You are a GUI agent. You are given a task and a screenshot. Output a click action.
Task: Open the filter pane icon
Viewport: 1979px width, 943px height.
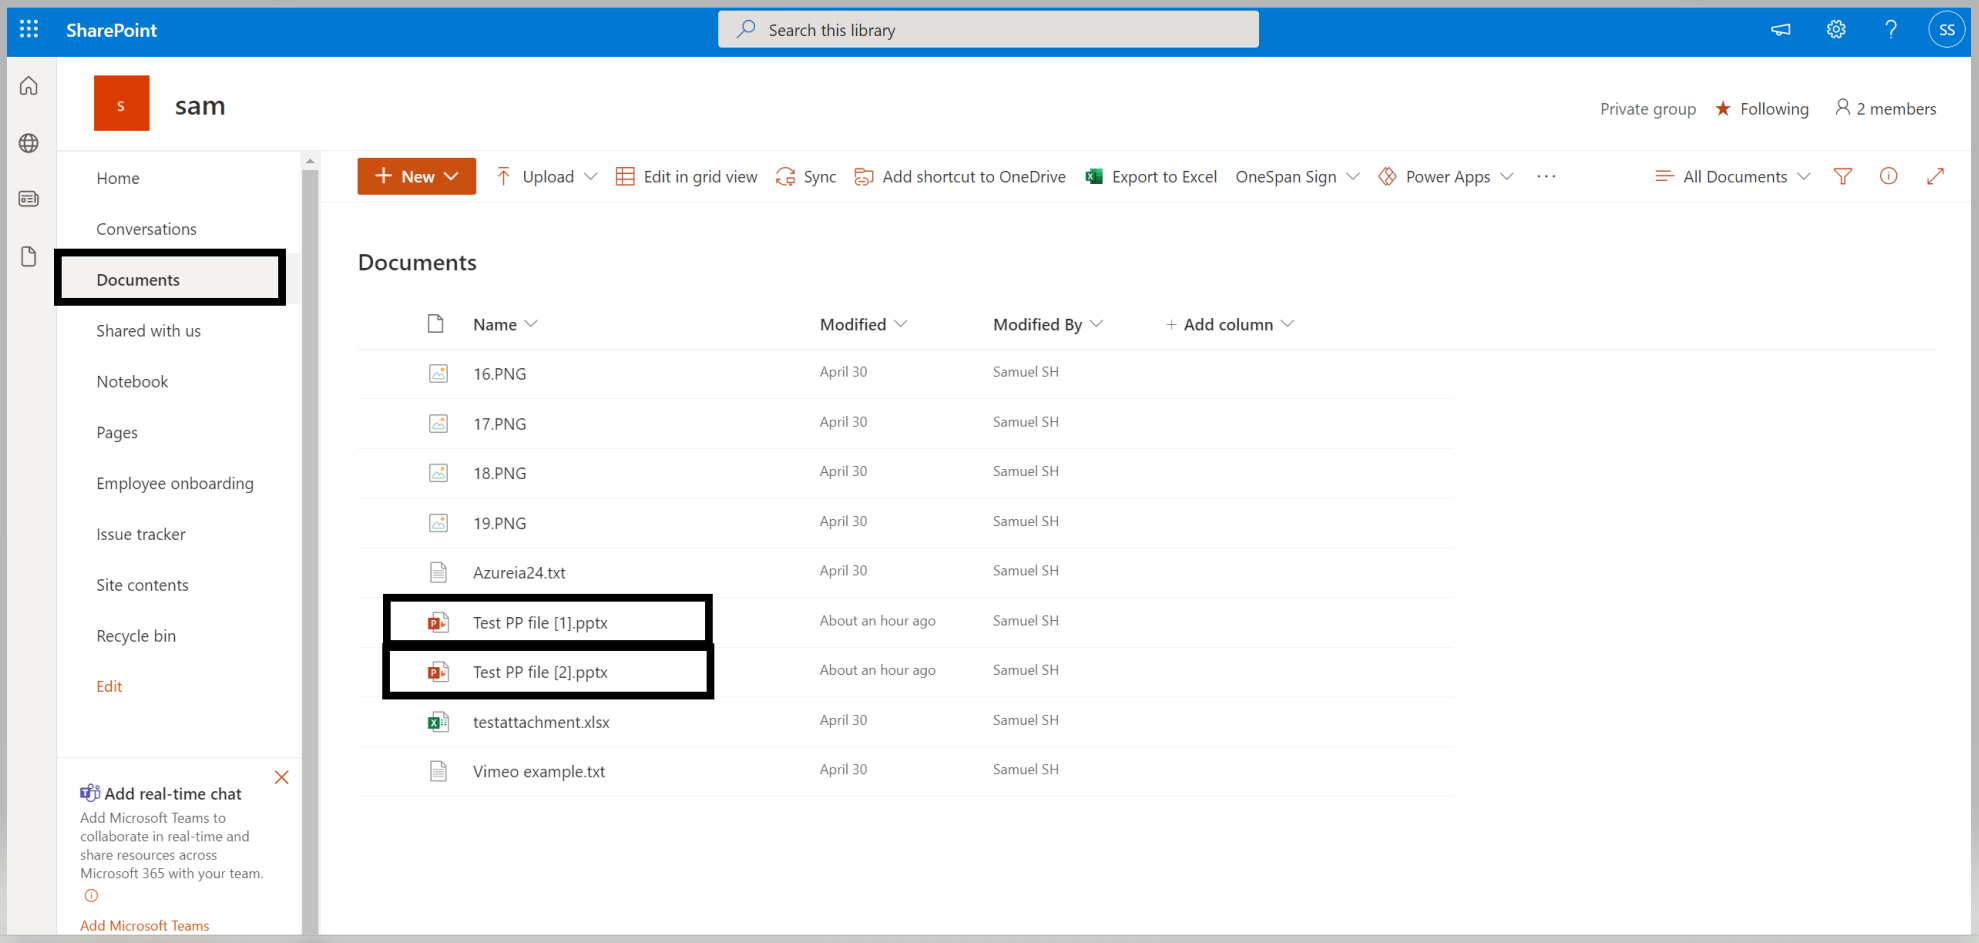click(1843, 176)
